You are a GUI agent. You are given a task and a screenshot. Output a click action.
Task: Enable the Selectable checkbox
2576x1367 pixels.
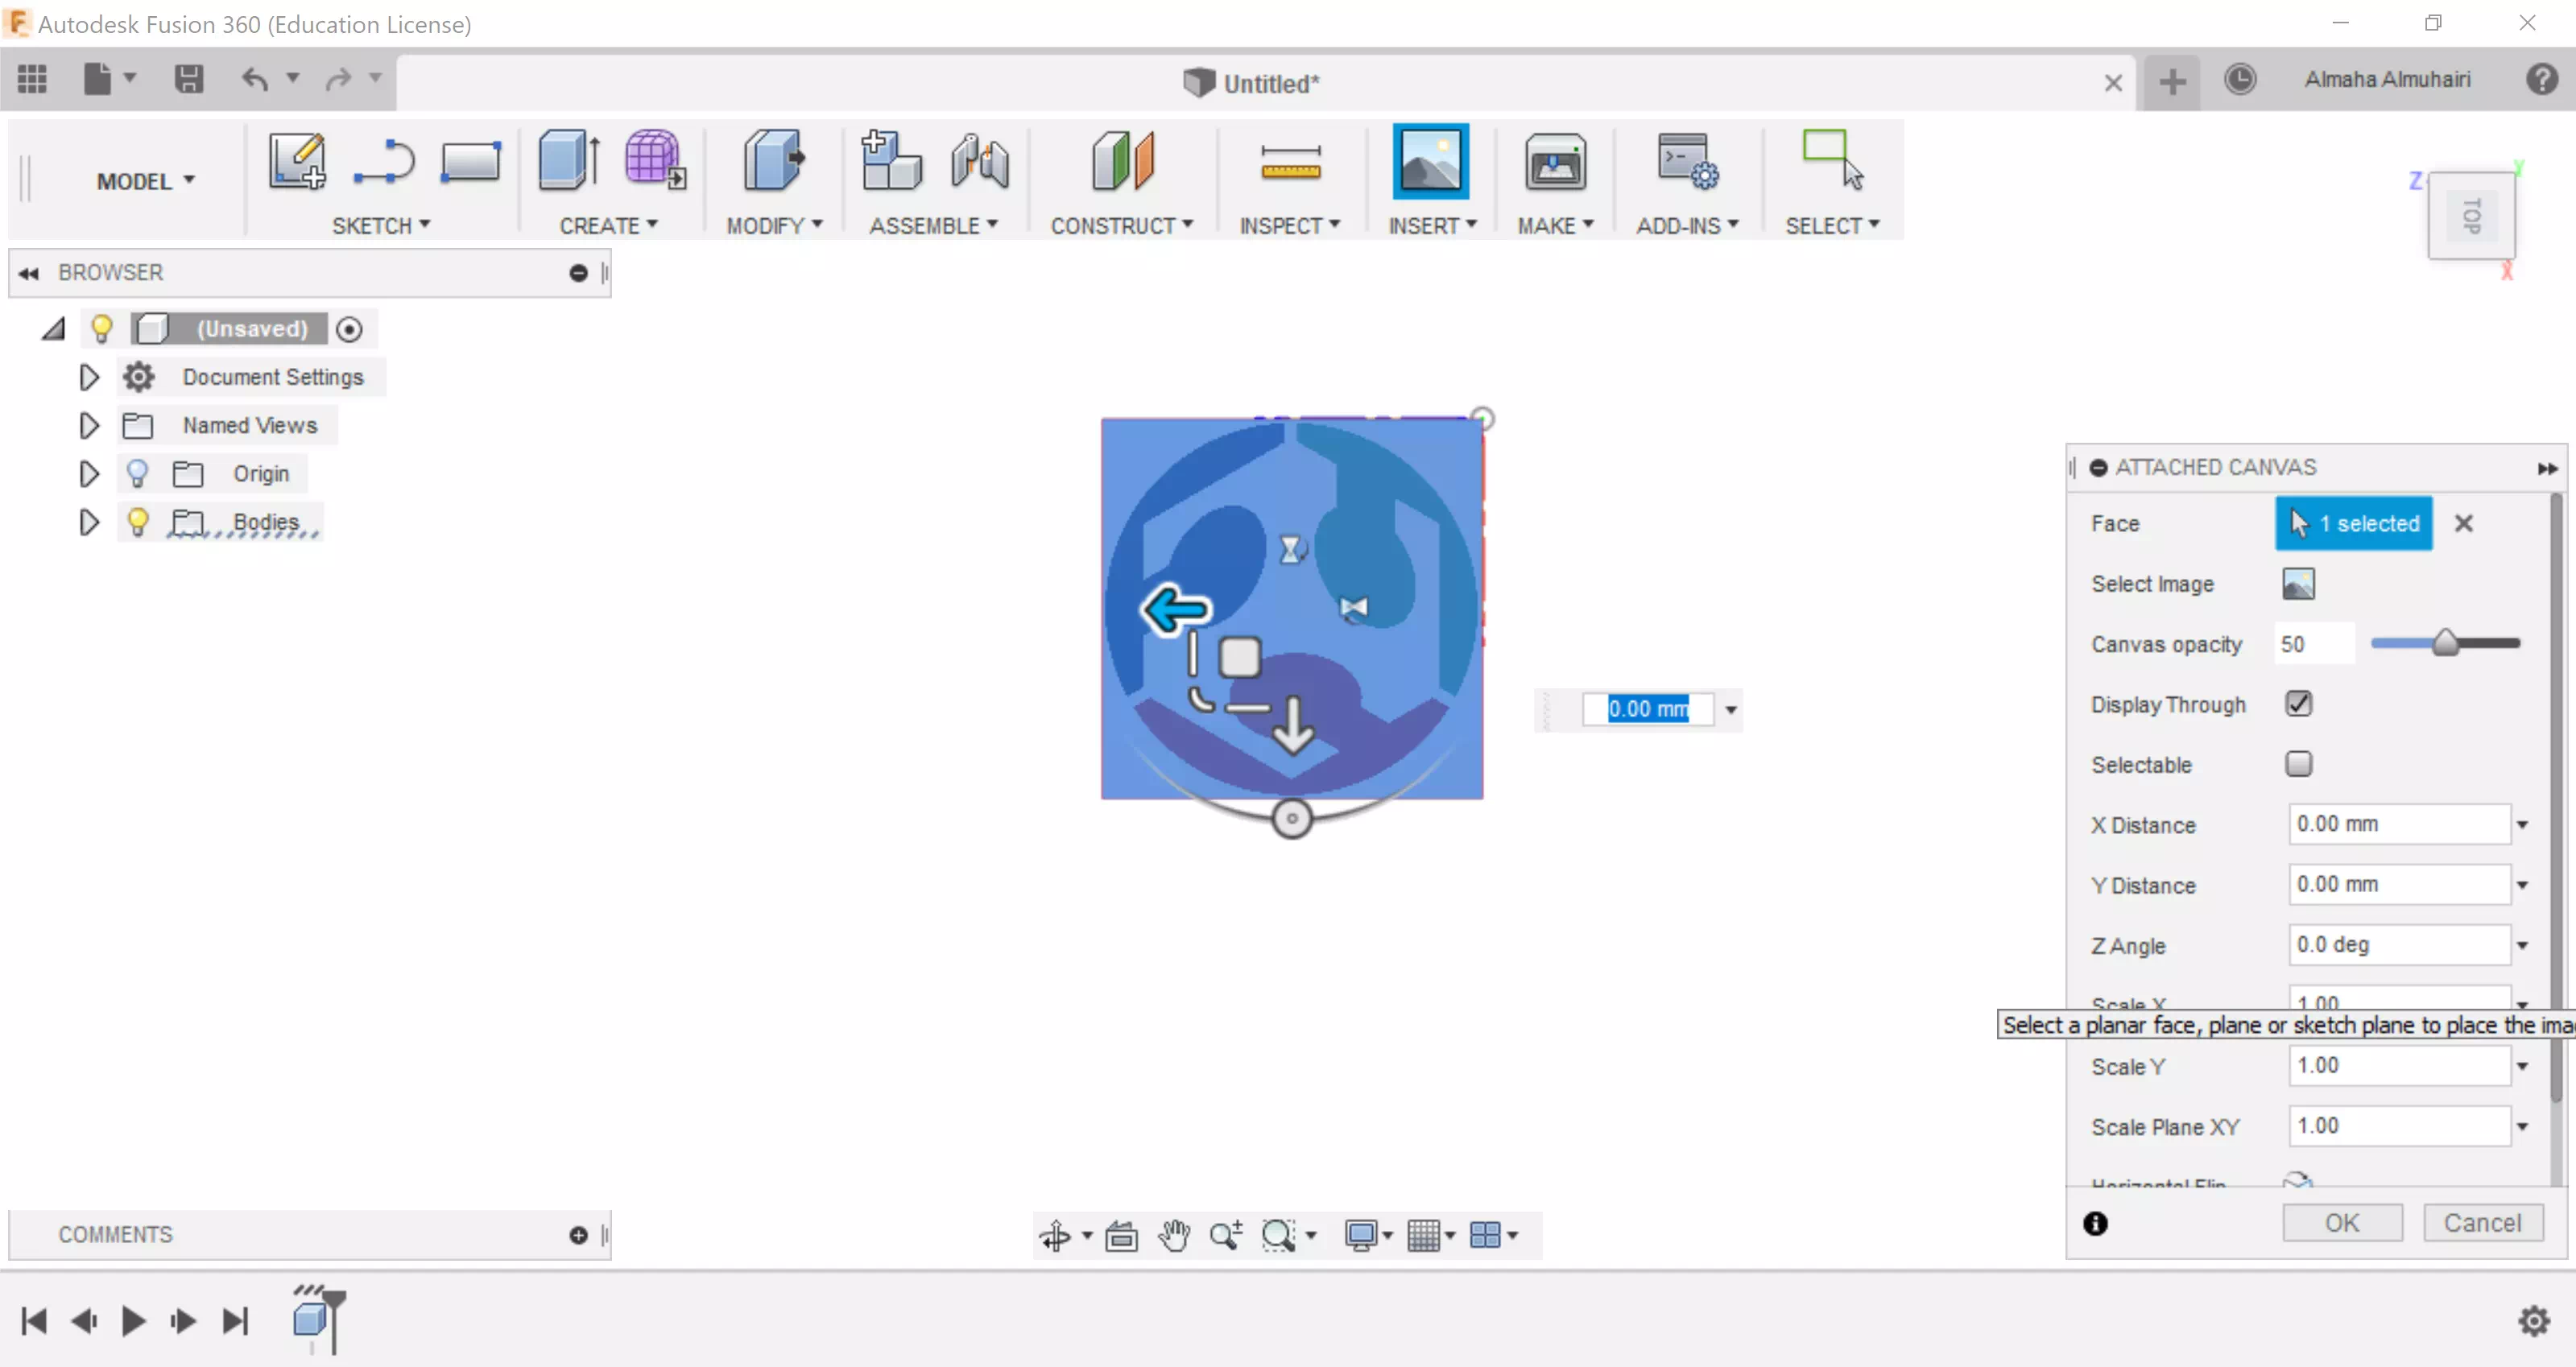[x=2298, y=763]
